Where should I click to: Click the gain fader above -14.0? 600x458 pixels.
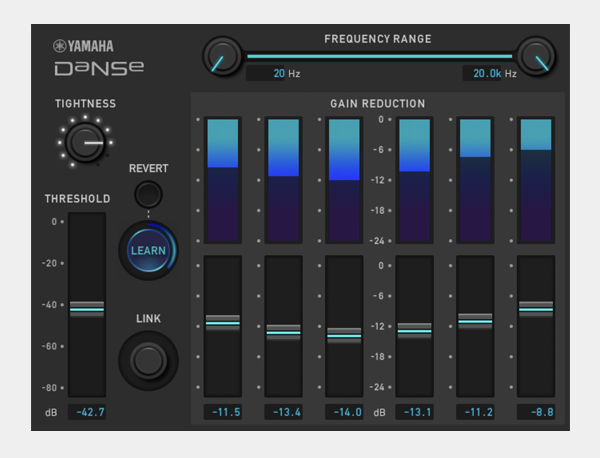(x=344, y=334)
